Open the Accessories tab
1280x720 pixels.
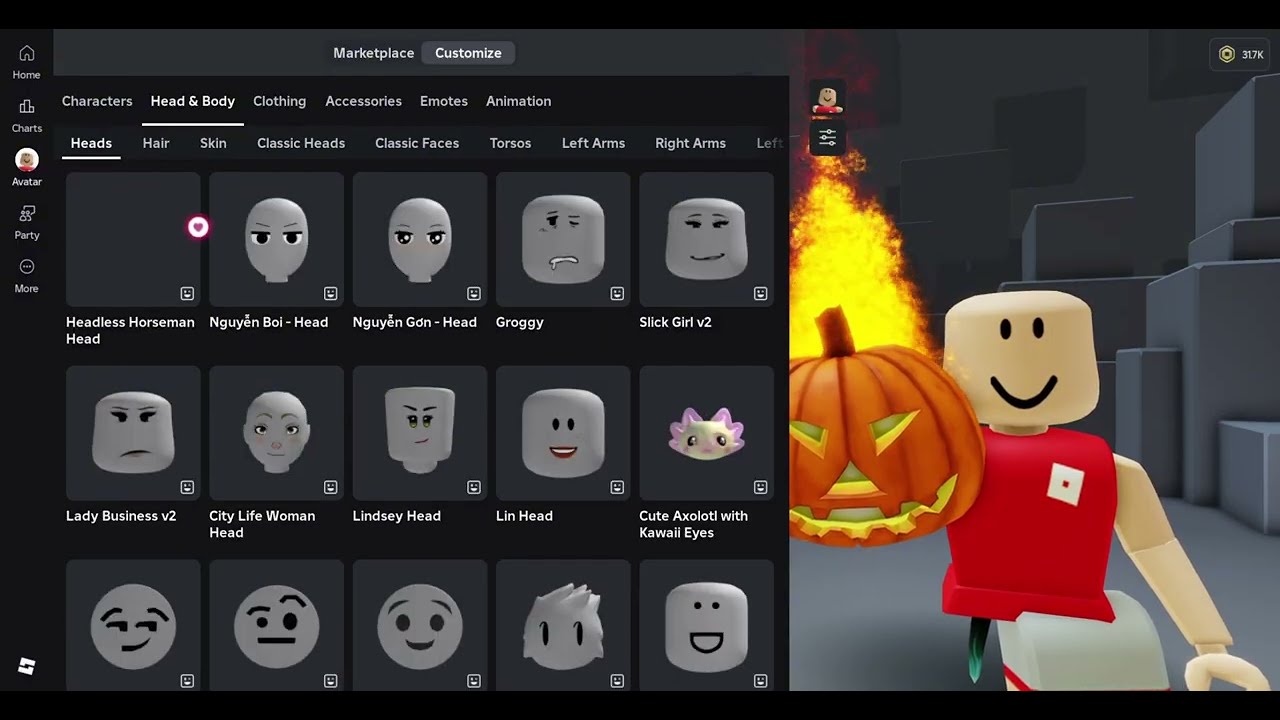coord(364,101)
